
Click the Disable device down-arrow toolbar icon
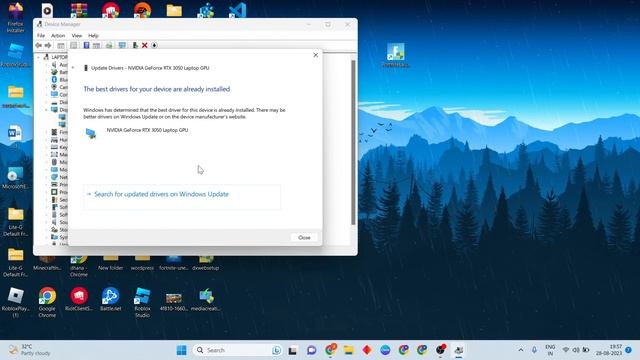point(154,45)
